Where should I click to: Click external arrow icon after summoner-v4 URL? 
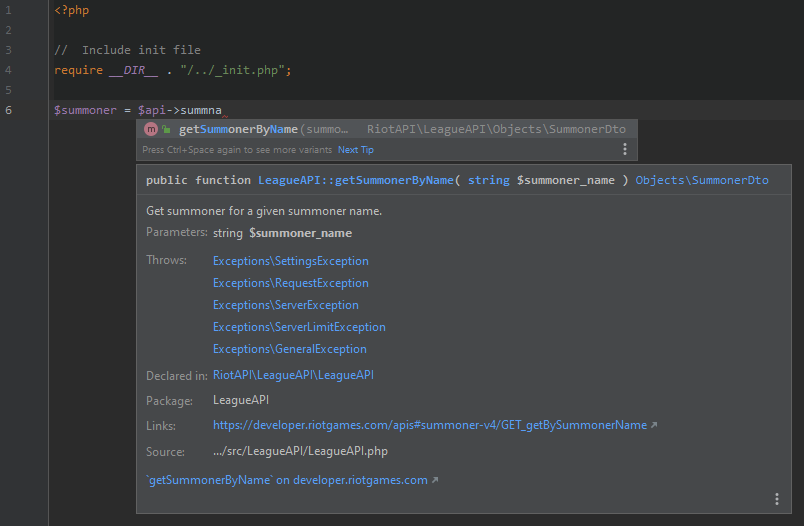[x=654, y=425]
